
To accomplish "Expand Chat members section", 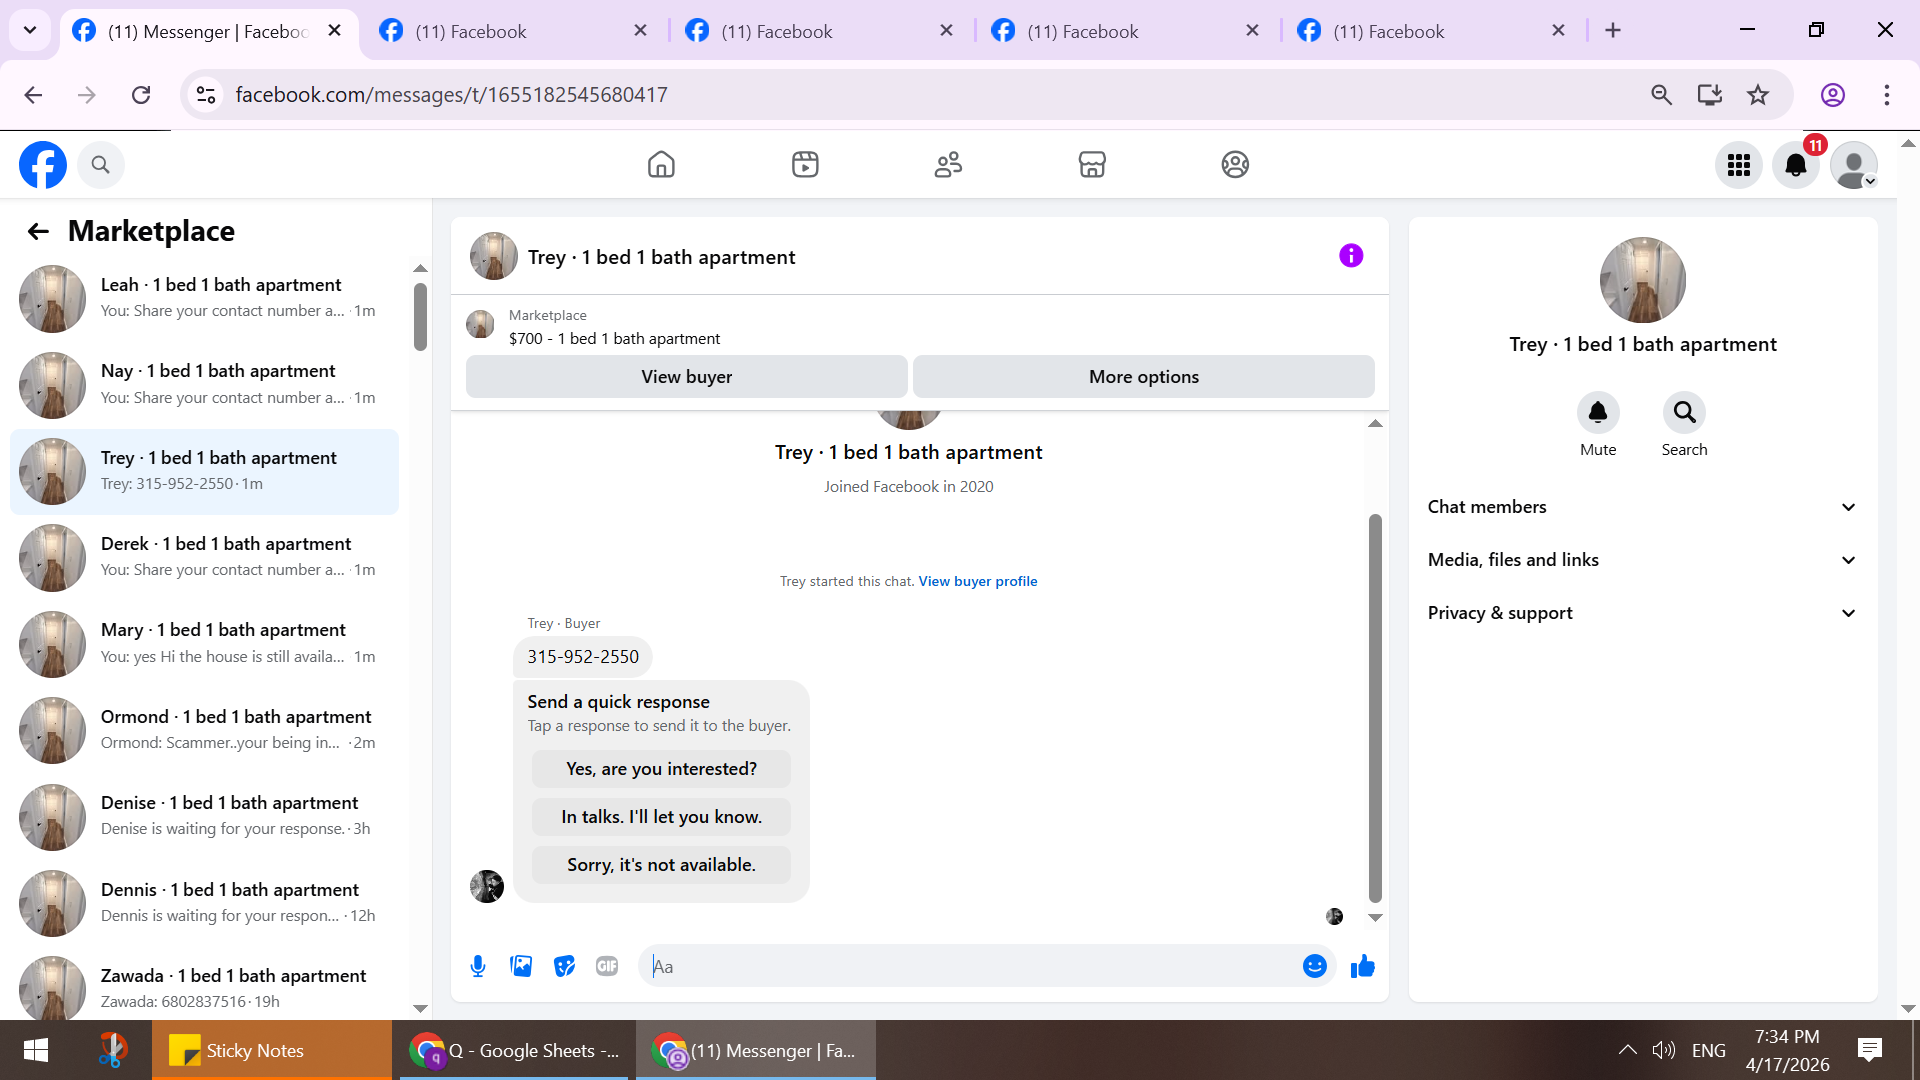I will [1642, 507].
